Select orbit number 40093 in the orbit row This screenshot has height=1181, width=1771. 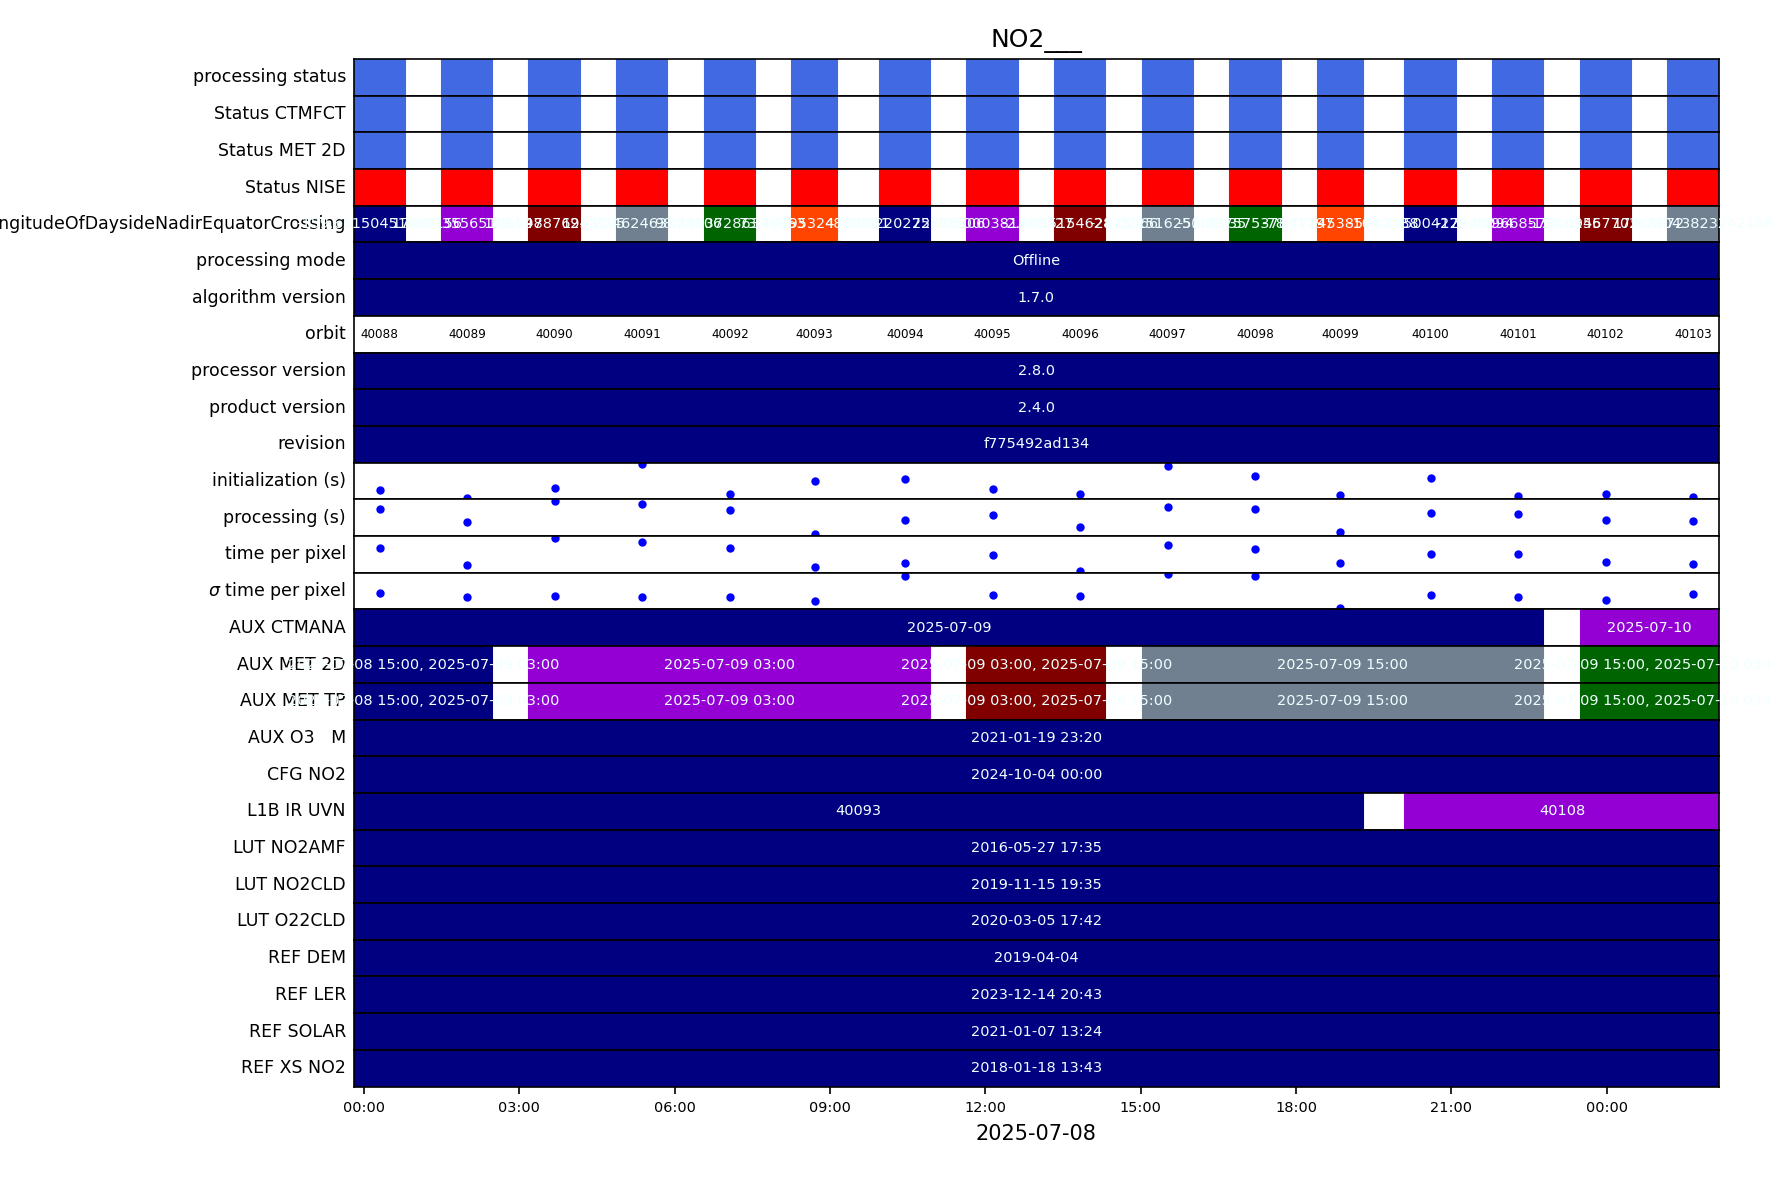pyautogui.click(x=814, y=334)
